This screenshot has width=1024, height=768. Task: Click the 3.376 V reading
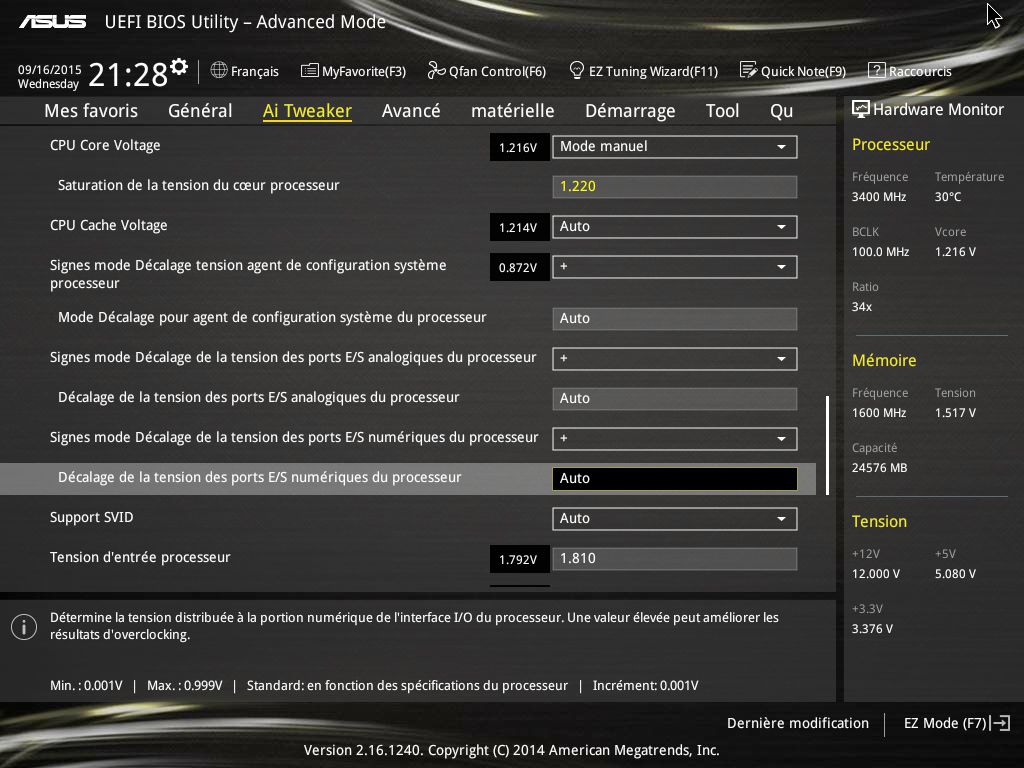click(872, 628)
